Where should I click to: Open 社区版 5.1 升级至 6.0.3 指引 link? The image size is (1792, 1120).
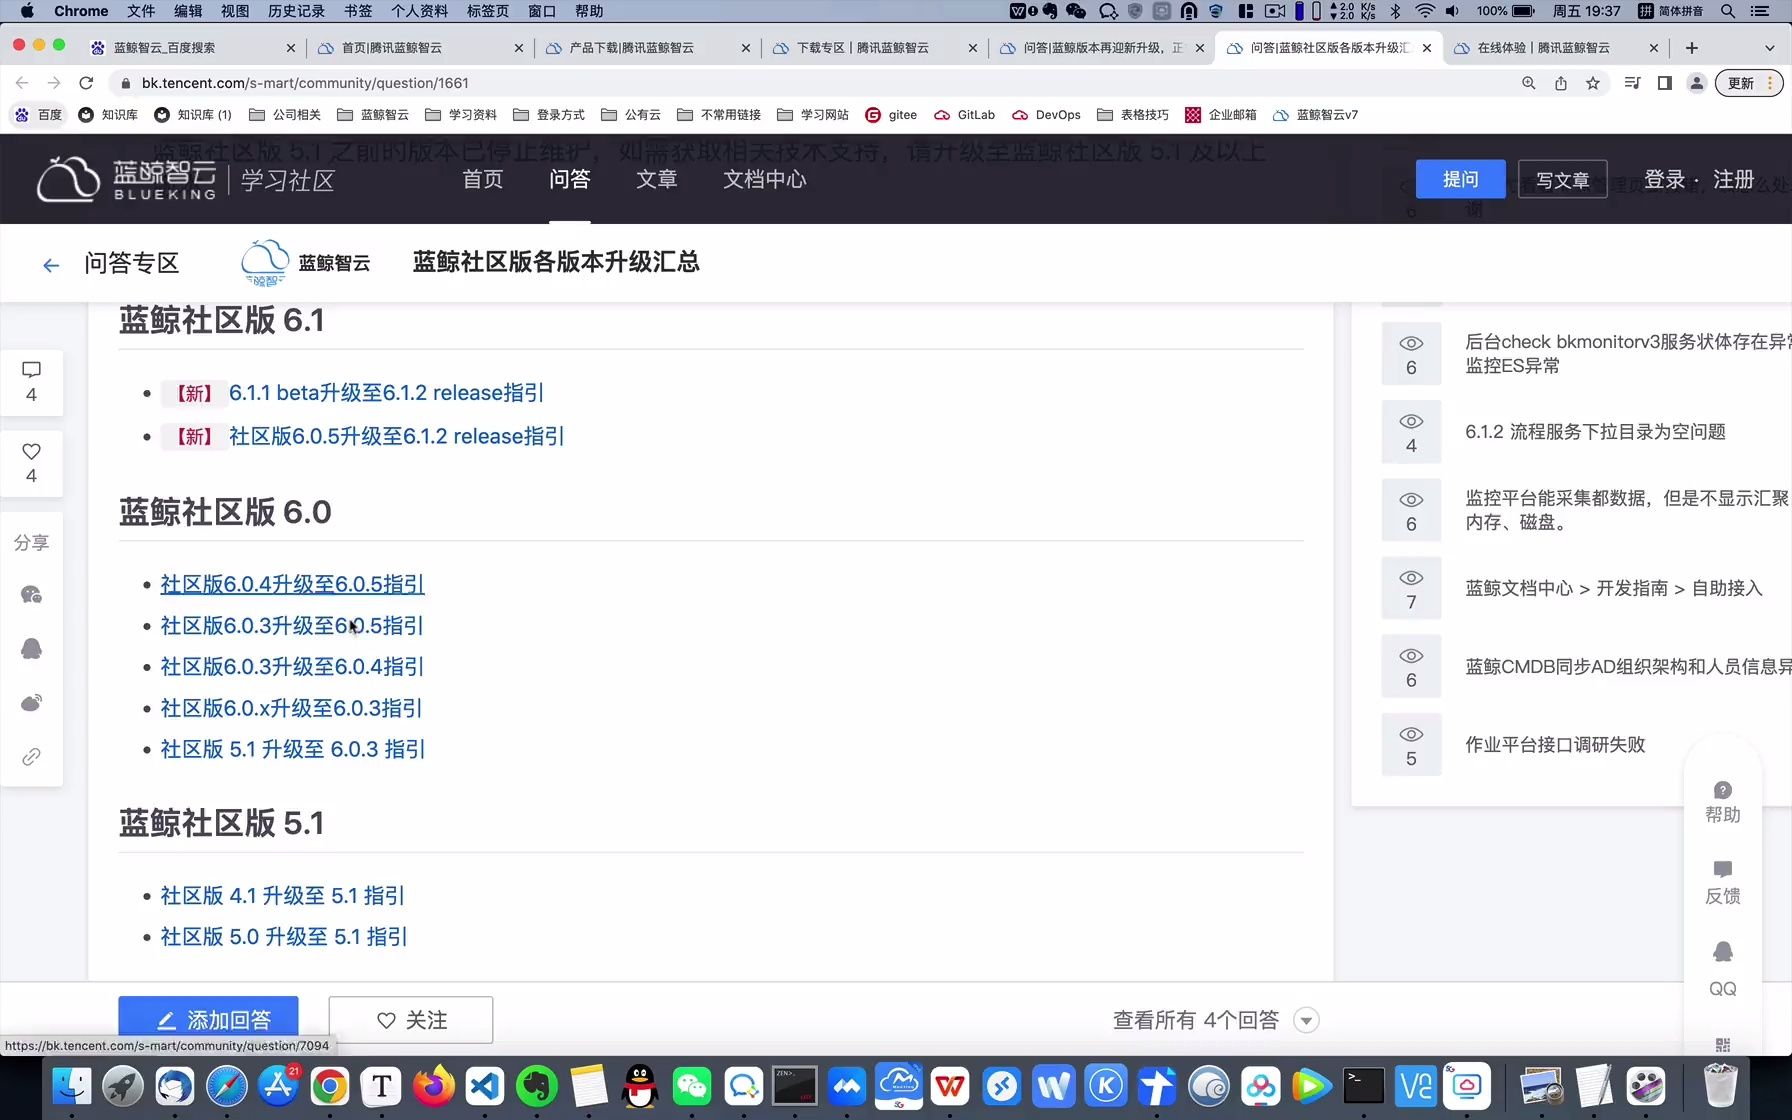293,749
